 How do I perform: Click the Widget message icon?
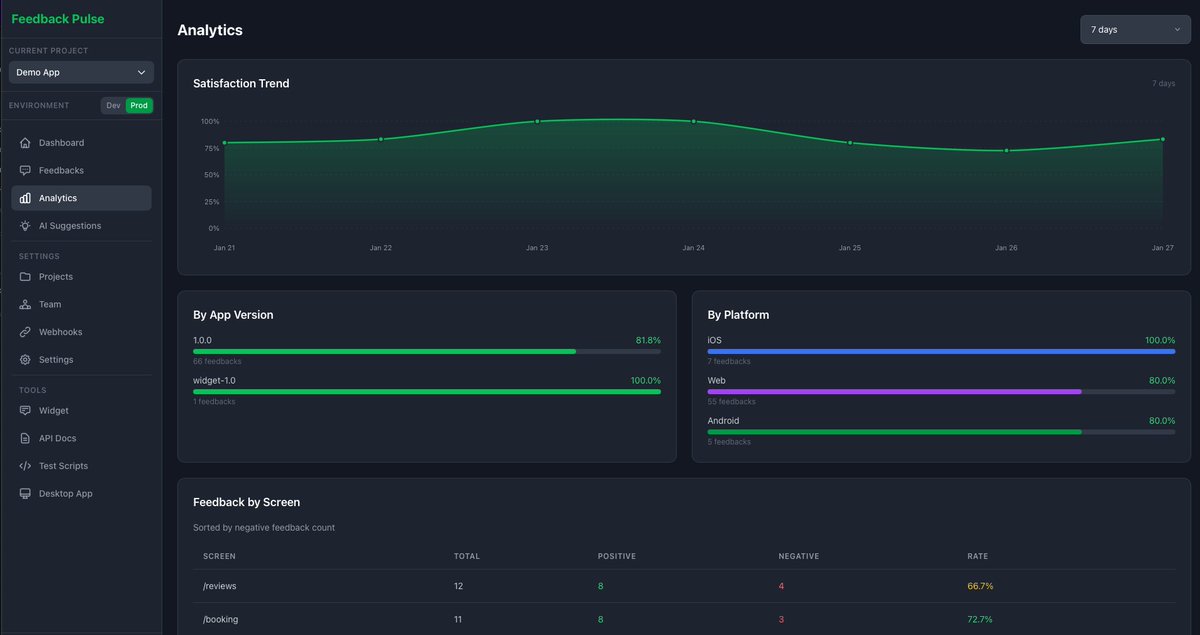pos(25,411)
